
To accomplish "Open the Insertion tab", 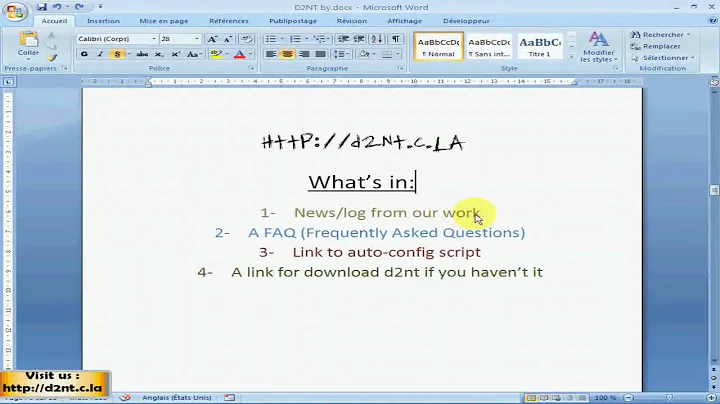I will coord(103,21).
